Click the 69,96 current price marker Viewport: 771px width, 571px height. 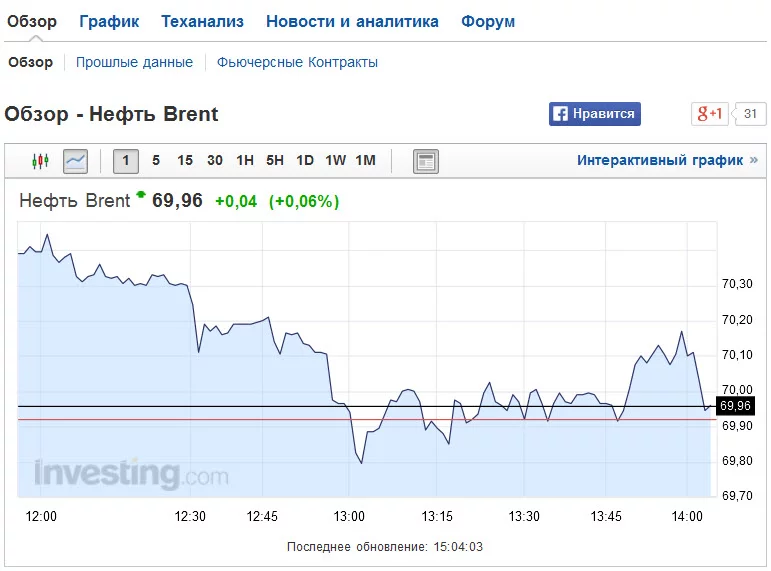(x=735, y=406)
